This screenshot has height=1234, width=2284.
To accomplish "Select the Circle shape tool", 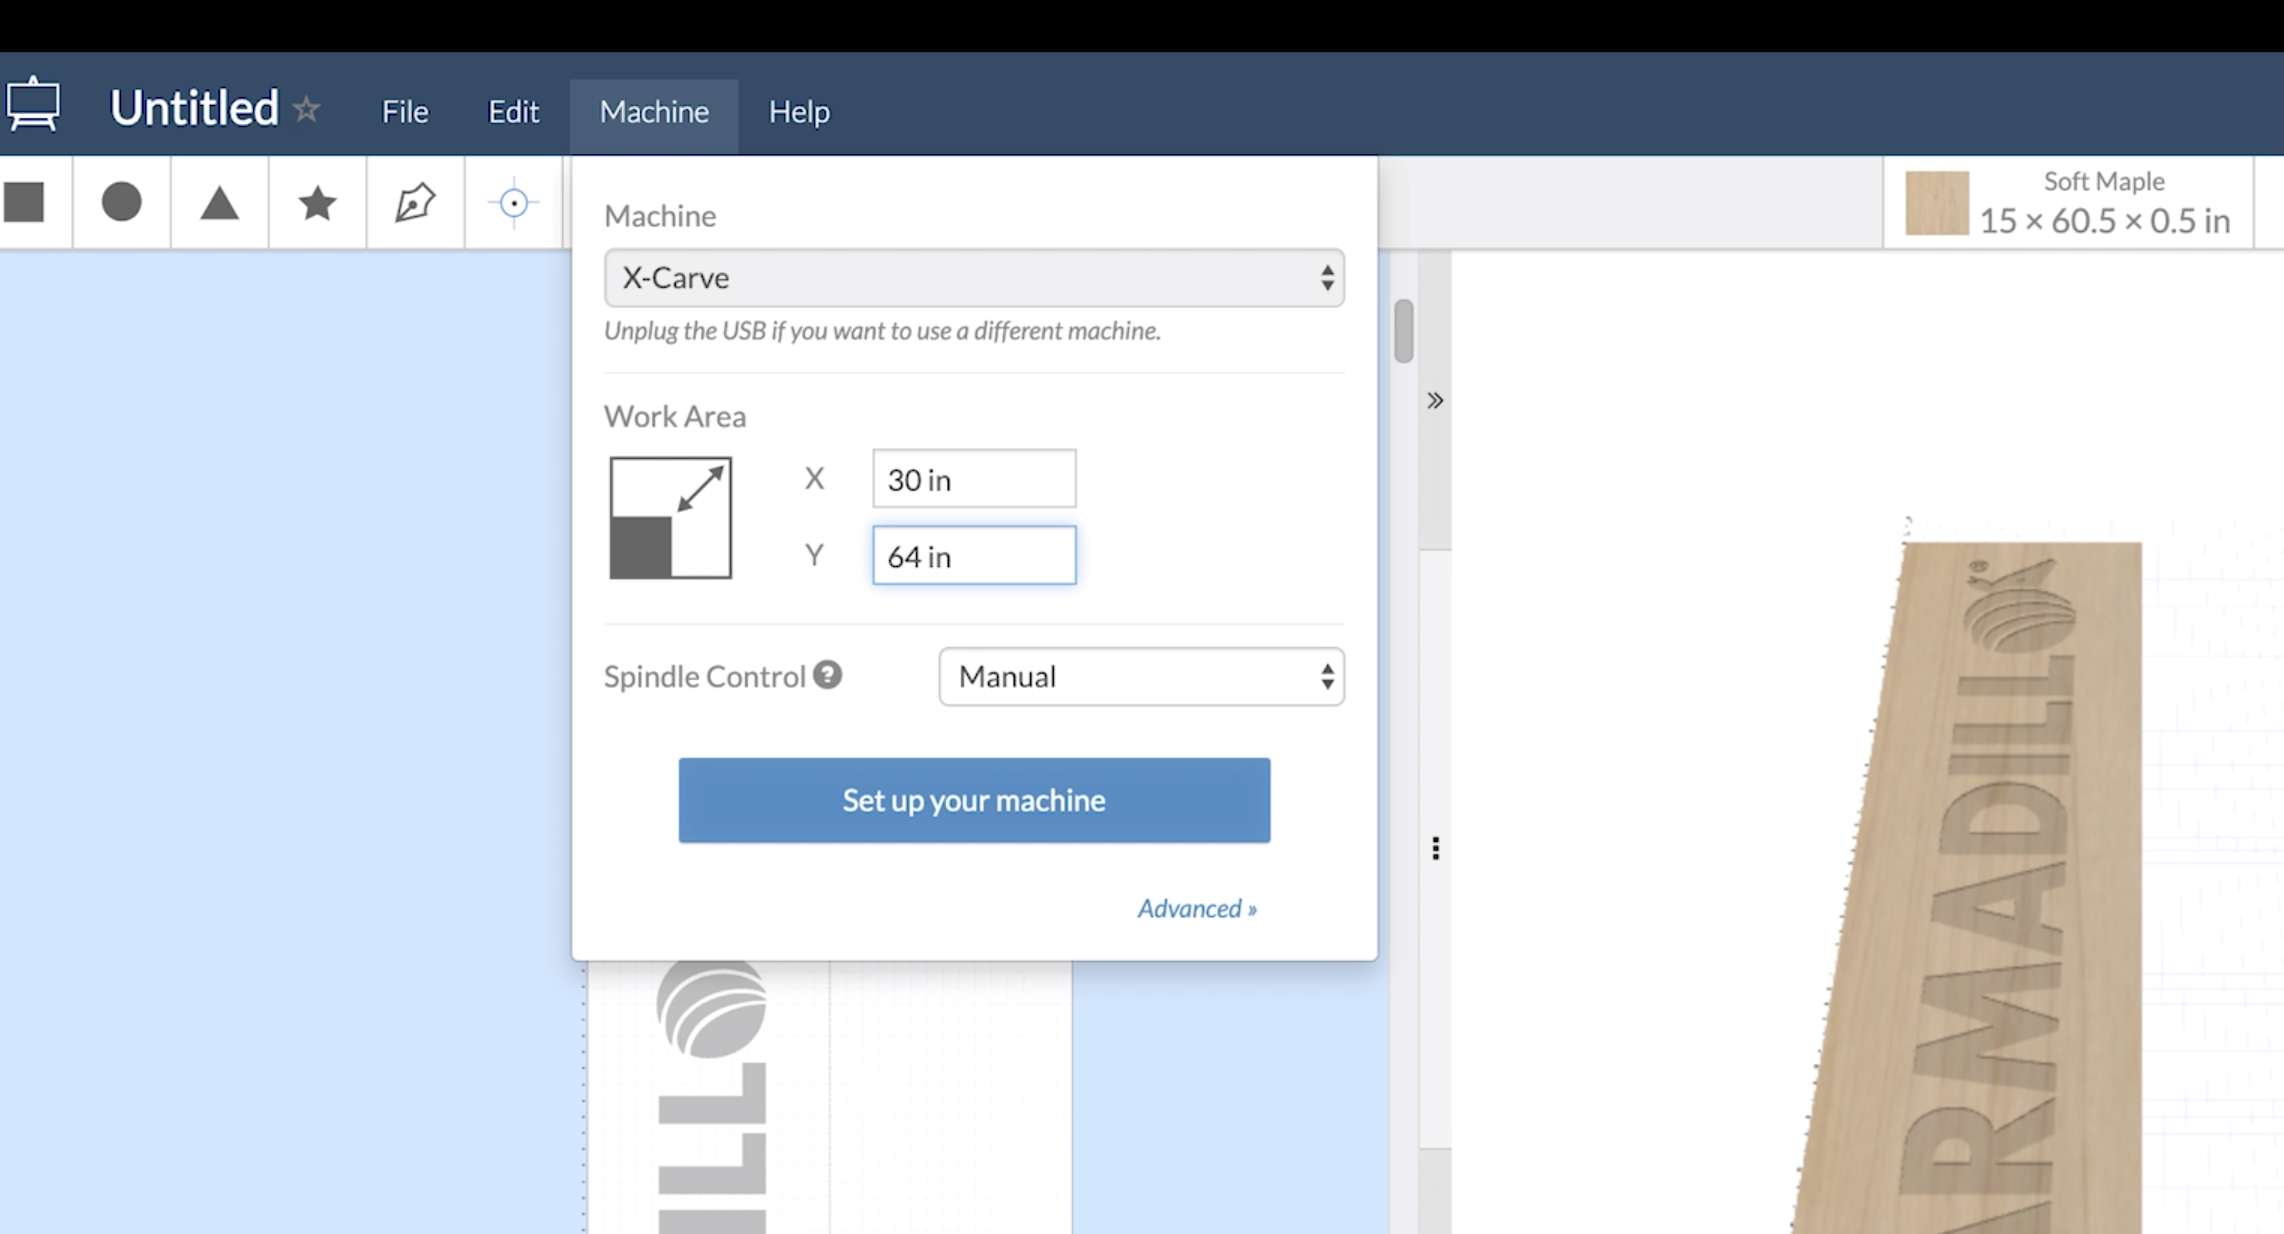I will tap(122, 204).
